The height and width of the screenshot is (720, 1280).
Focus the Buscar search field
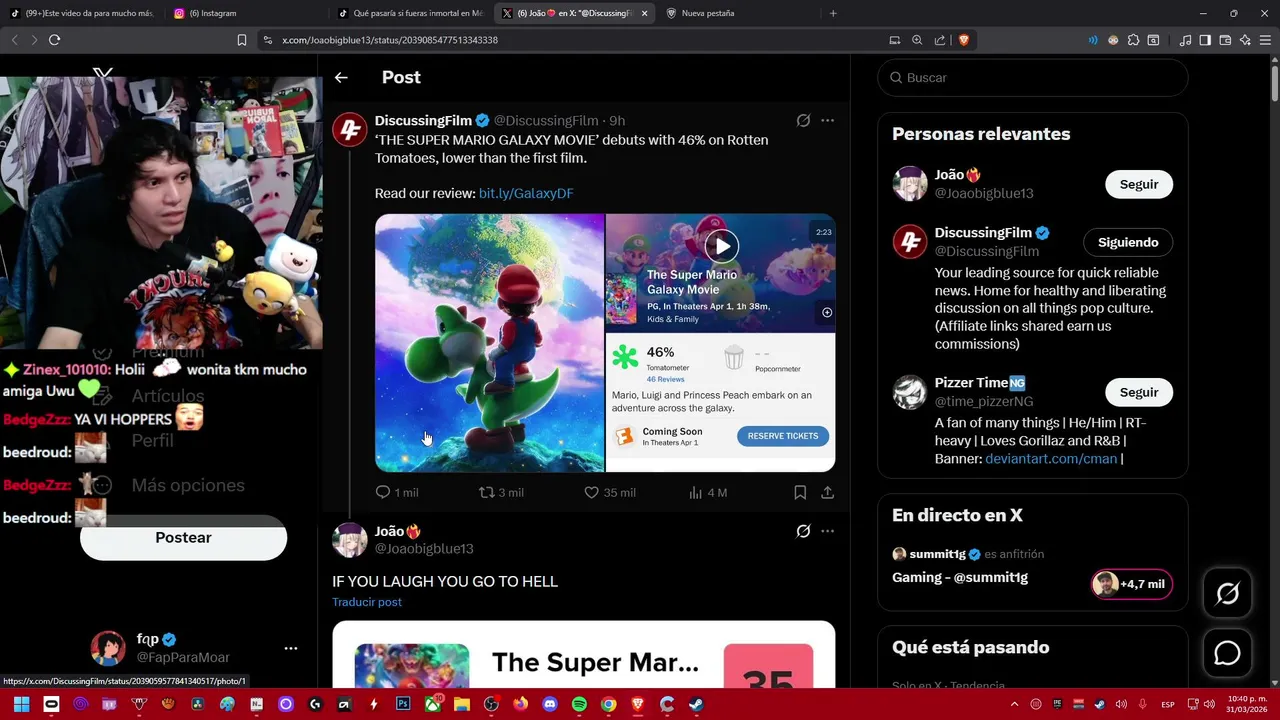1033,77
